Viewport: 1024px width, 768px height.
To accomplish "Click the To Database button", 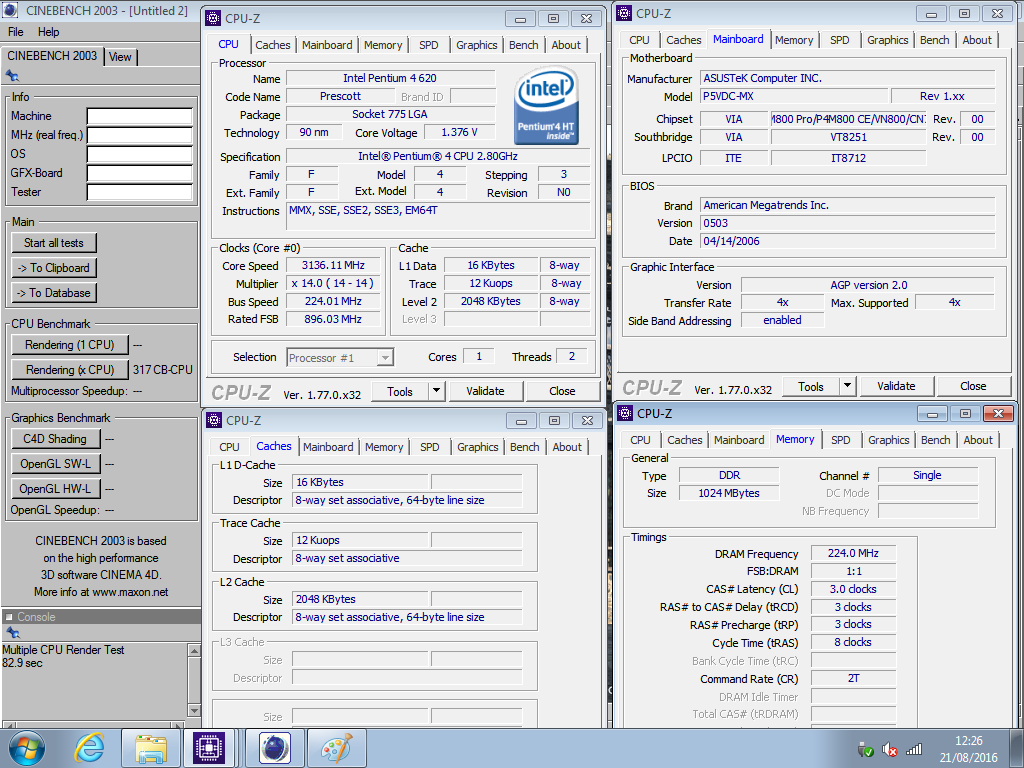I will 54,293.
